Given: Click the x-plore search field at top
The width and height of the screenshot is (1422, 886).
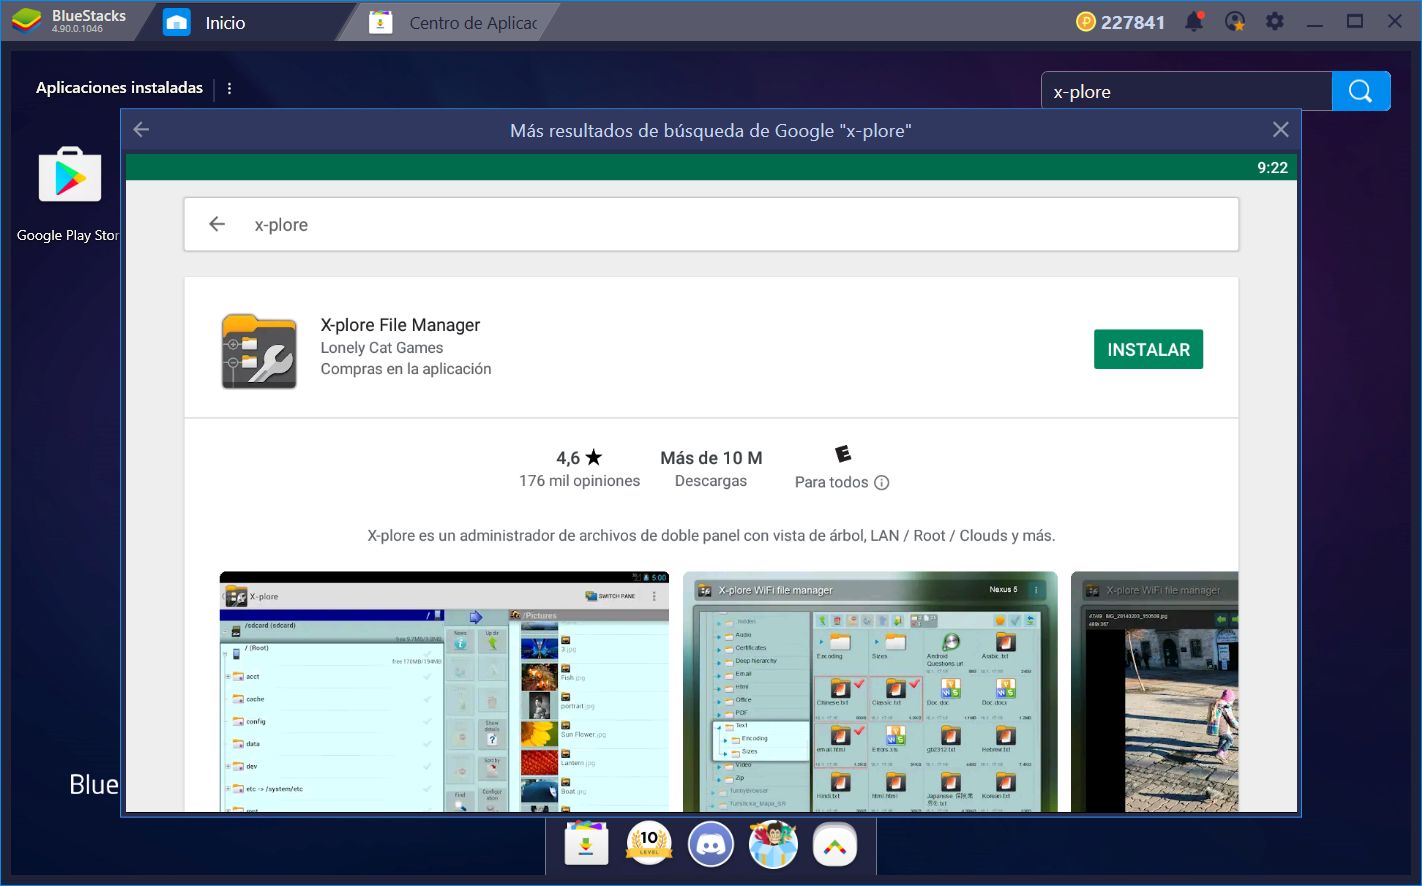Looking at the screenshot, I should pos(1187,91).
